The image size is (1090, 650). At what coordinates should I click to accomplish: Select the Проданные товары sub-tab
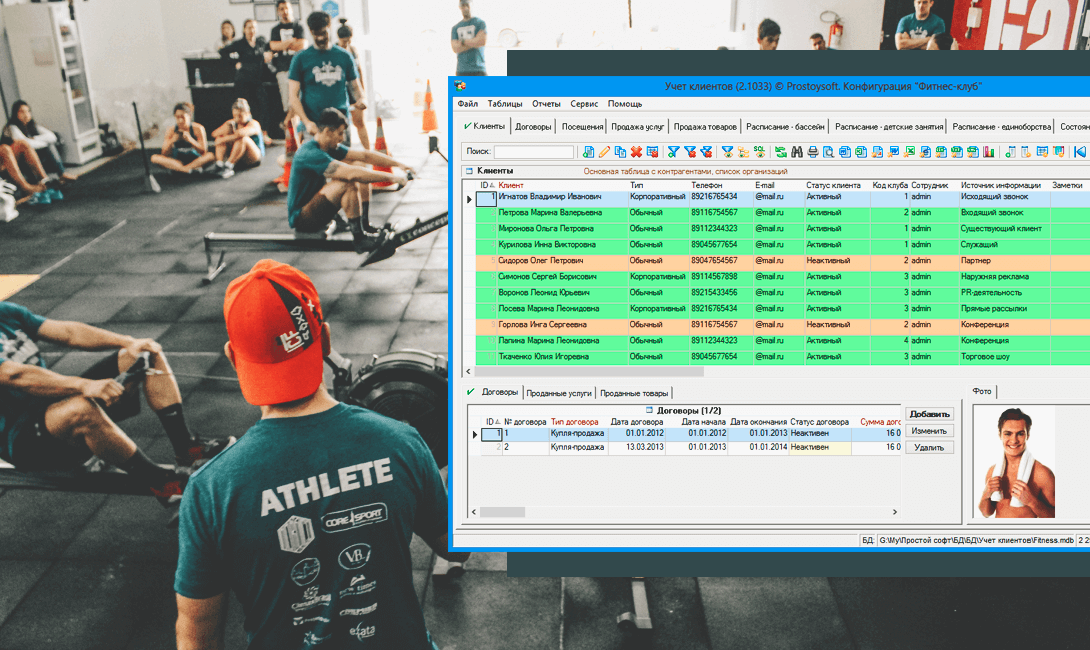(634, 393)
